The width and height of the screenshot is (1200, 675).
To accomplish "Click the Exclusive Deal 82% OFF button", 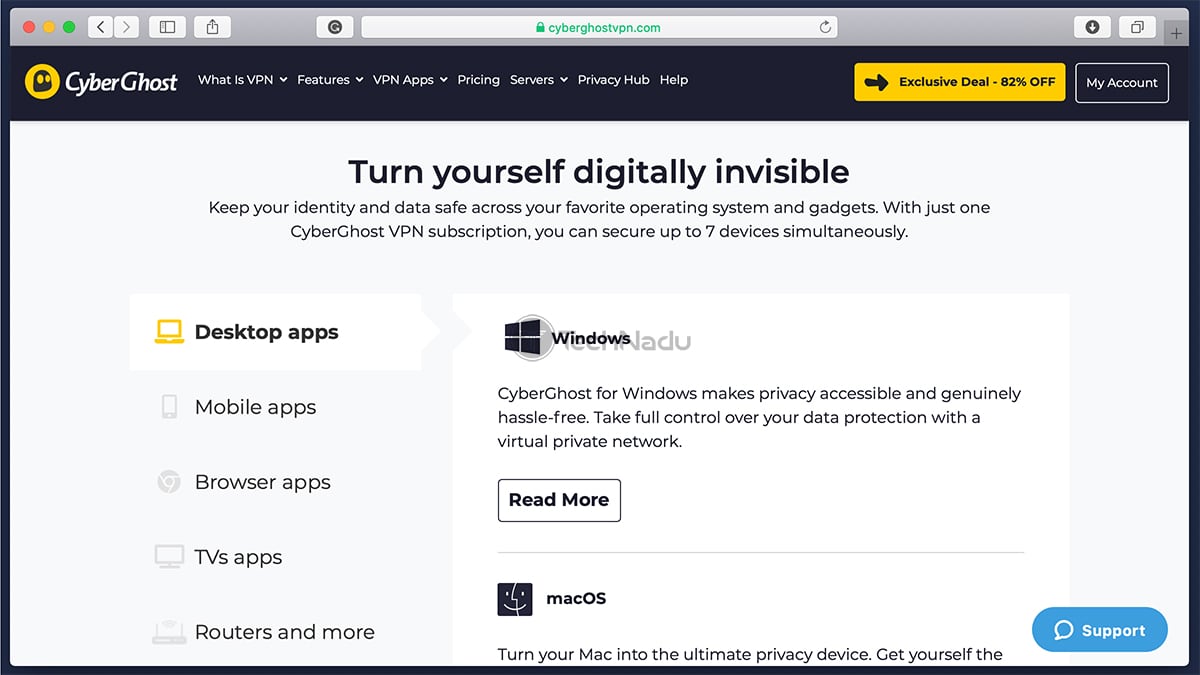I will point(960,82).
